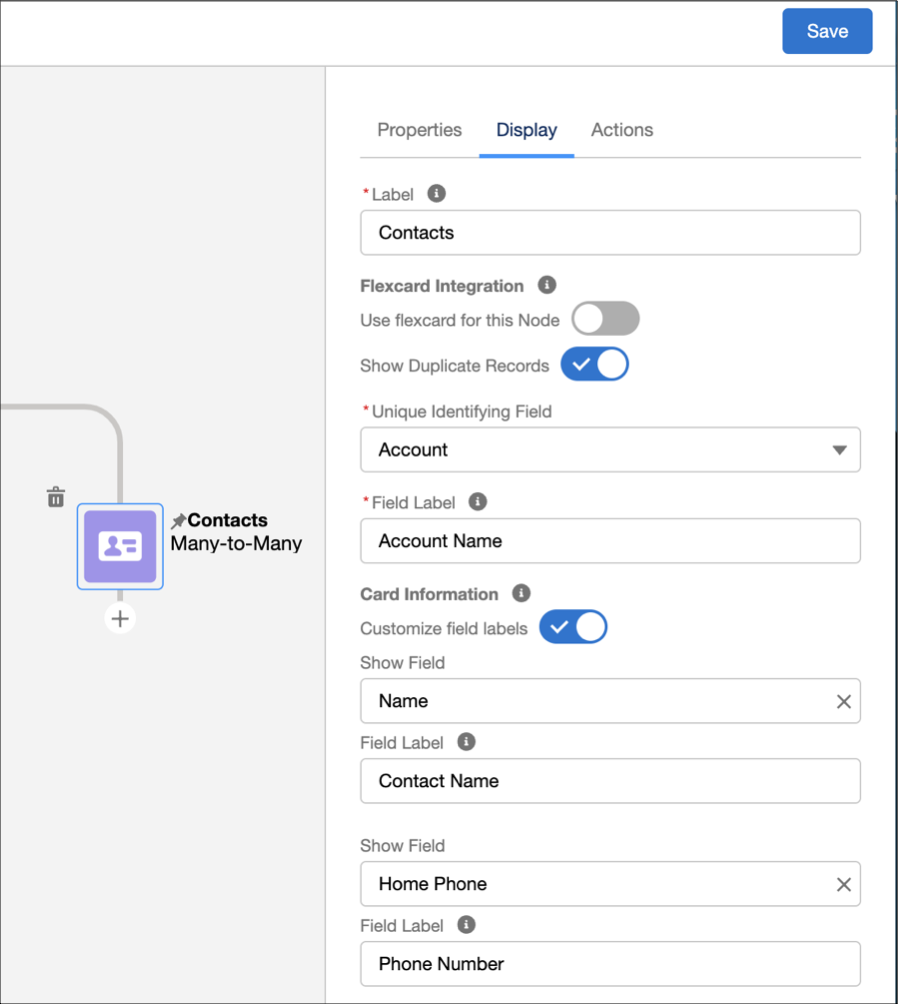Turn off Customize field labels
This screenshot has height=1004, width=898.
click(573, 627)
